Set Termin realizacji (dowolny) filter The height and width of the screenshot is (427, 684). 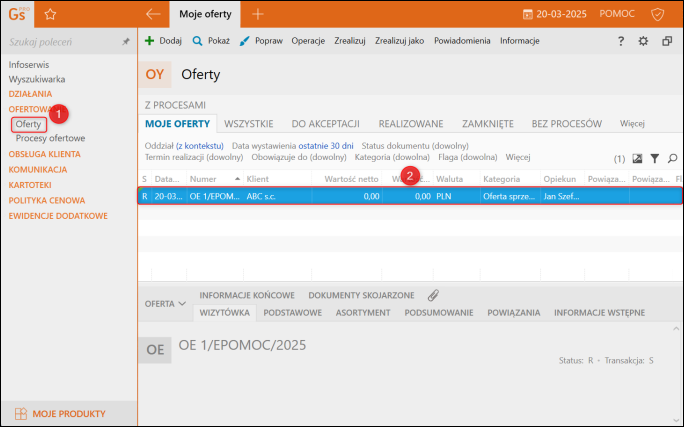coord(194,157)
